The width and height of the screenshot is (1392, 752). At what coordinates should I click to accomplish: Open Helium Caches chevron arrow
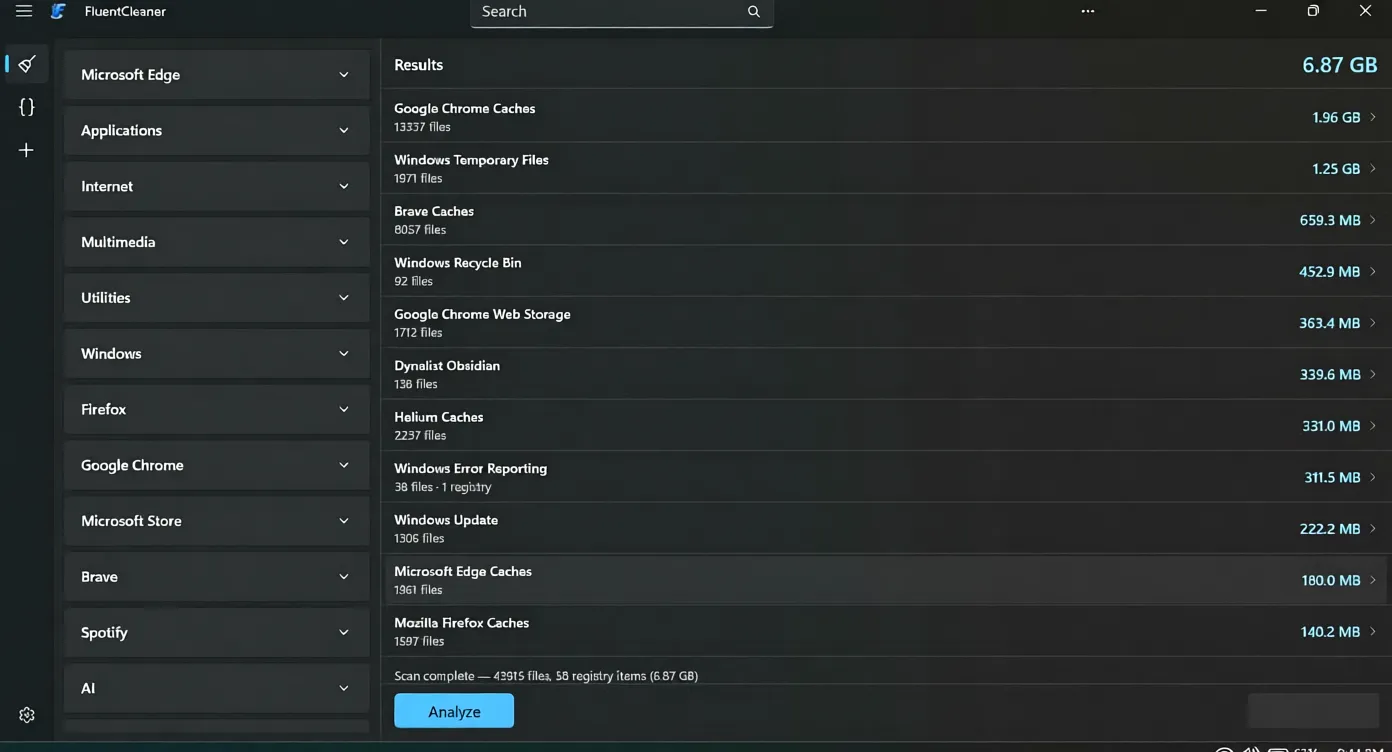pyautogui.click(x=1373, y=426)
